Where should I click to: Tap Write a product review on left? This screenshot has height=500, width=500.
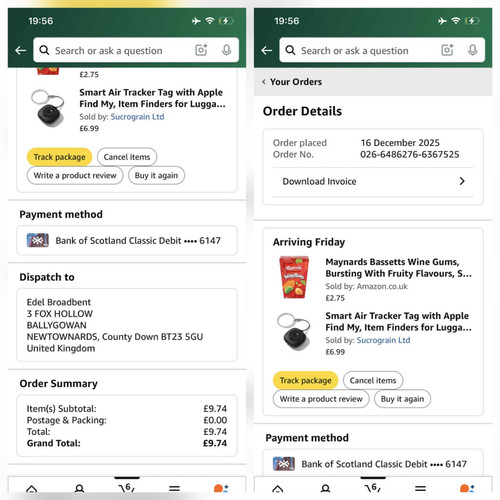75,175
